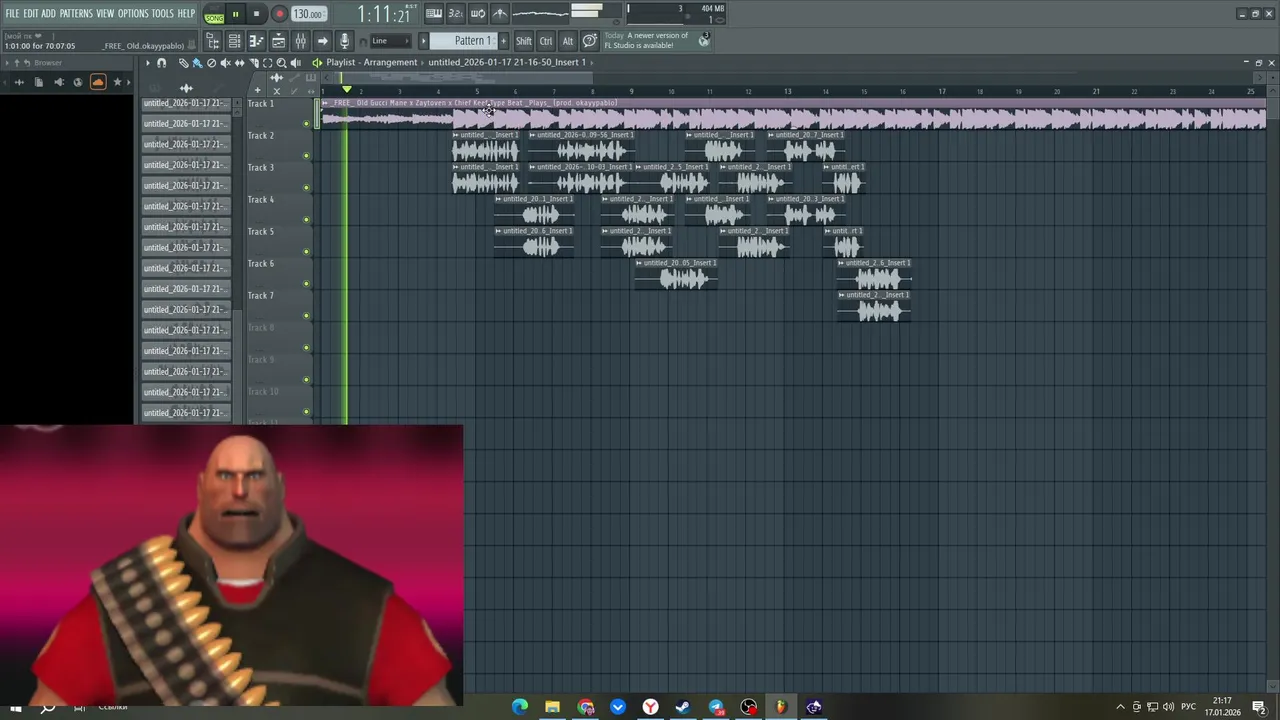
Task: Click the Shift button
Action: click(524, 41)
